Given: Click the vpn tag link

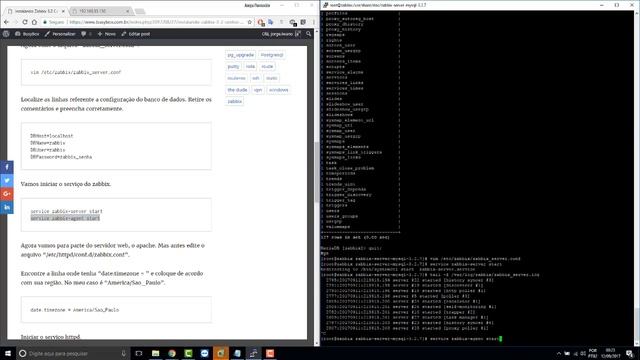Looking at the screenshot, I should [258, 90].
